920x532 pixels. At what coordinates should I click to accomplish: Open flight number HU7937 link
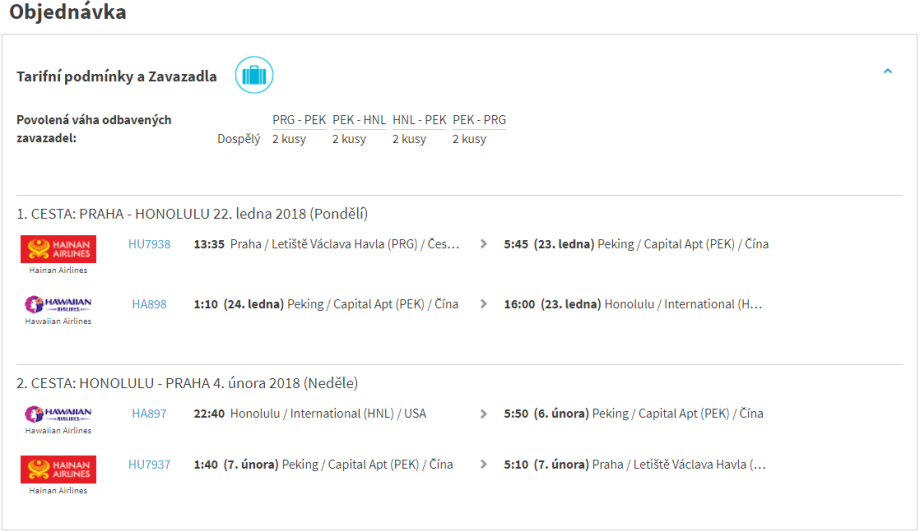pos(149,464)
